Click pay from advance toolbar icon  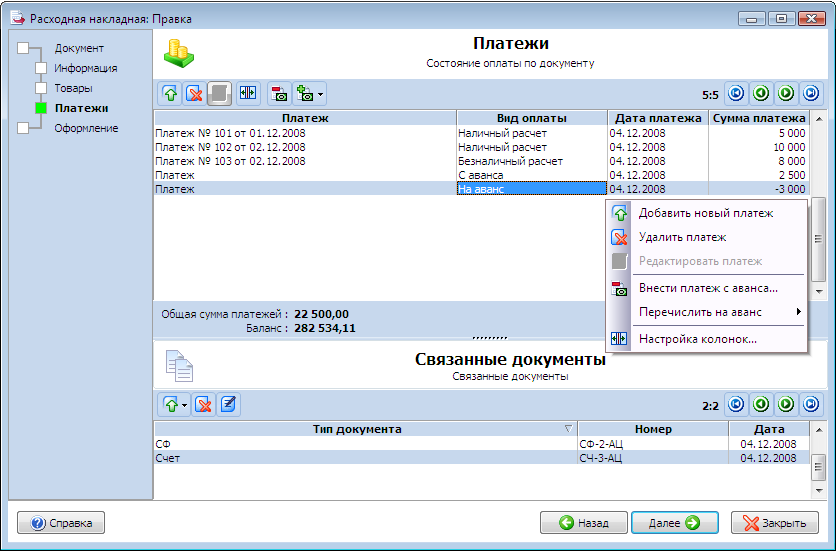pyautogui.click(x=279, y=94)
